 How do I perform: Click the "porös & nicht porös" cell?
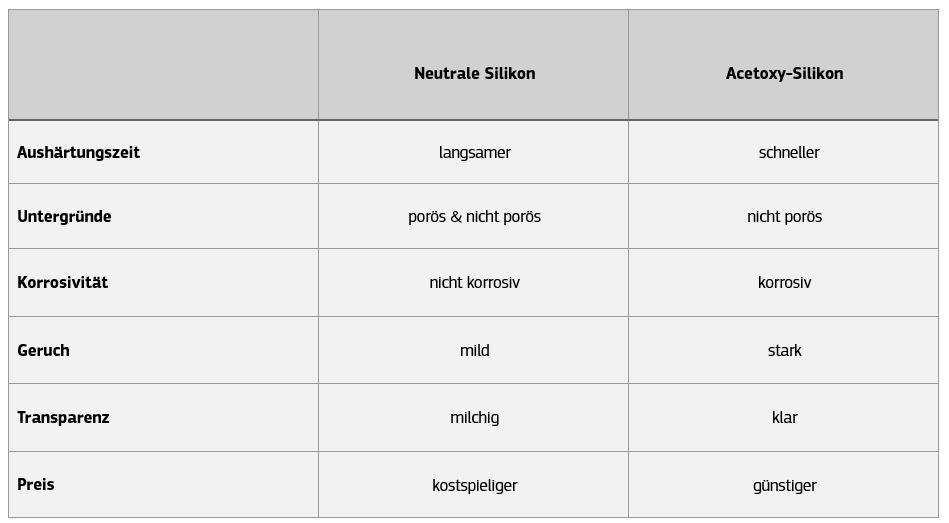(474, 217)
